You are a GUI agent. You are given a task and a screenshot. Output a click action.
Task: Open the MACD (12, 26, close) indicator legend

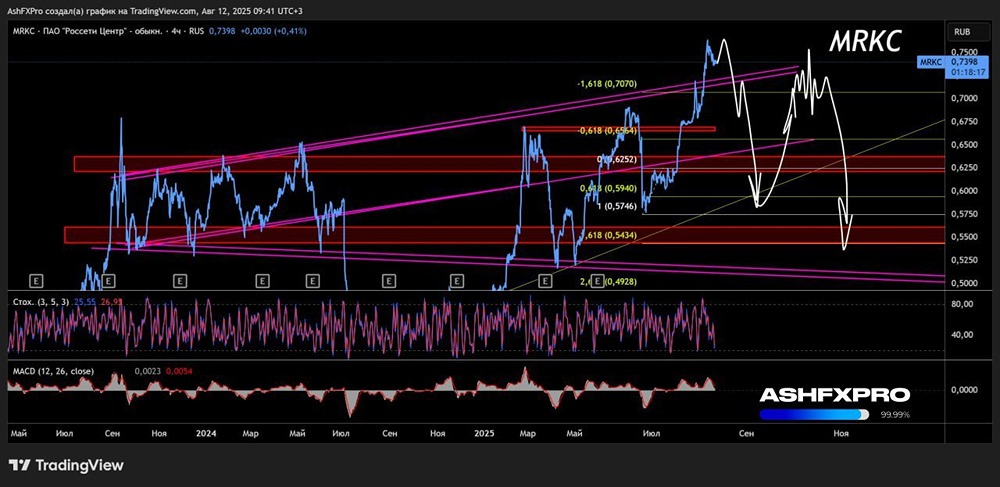pyautogui.click(x=53, y=370)
